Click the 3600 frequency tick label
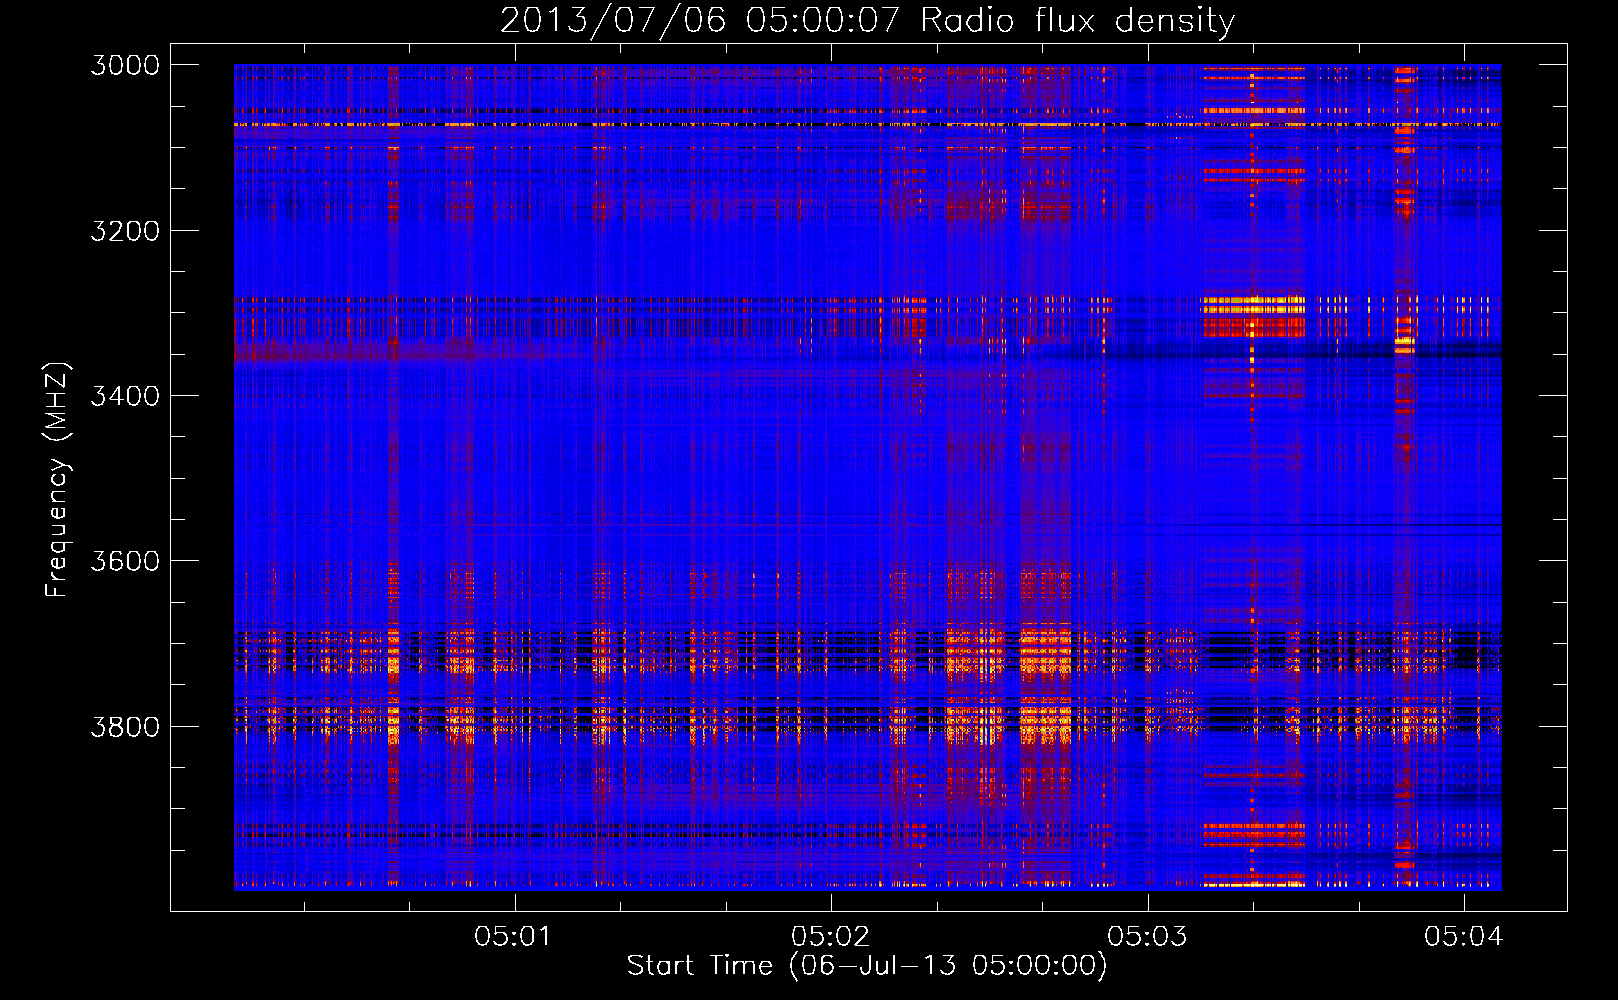 [x=125, y=561]
